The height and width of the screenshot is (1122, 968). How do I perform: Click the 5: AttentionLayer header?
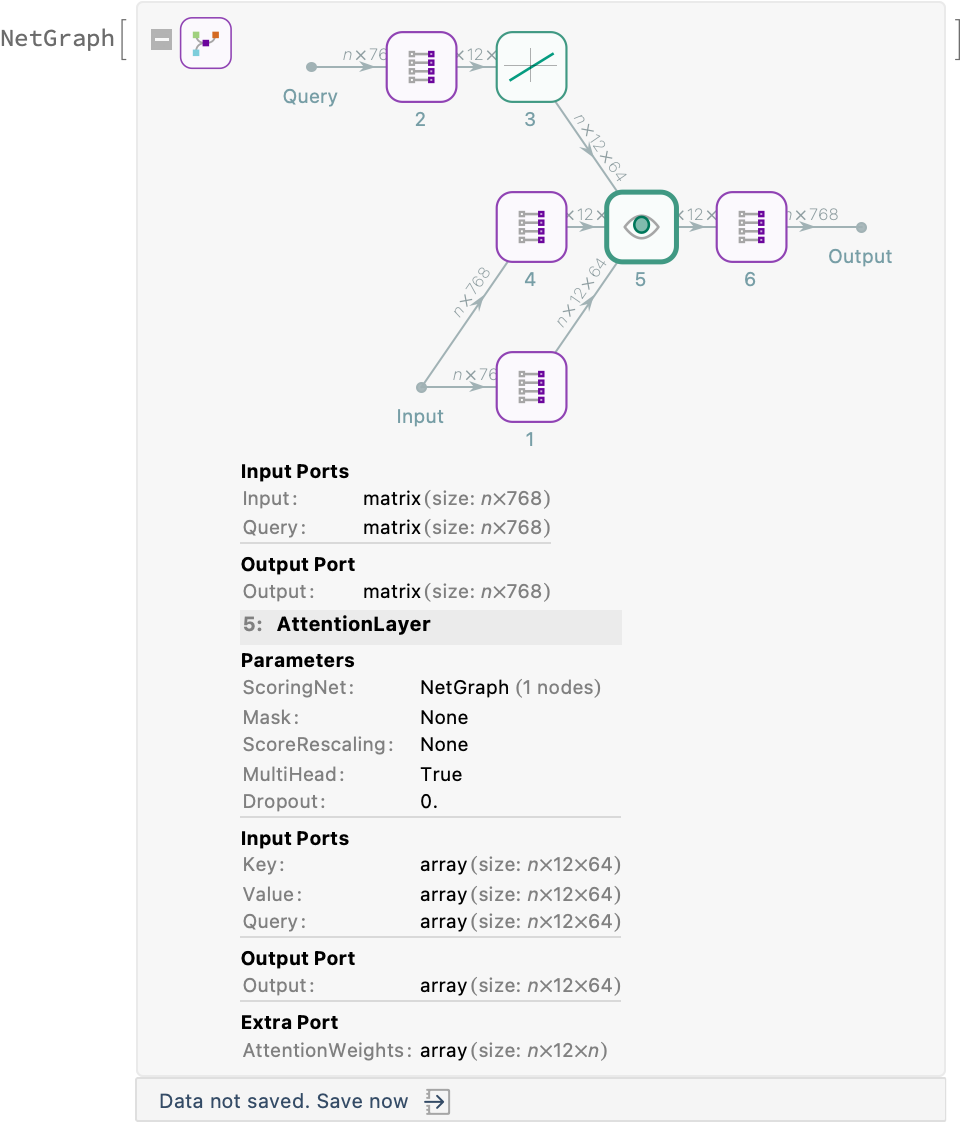pyautogui.click(x=354, y=625)
